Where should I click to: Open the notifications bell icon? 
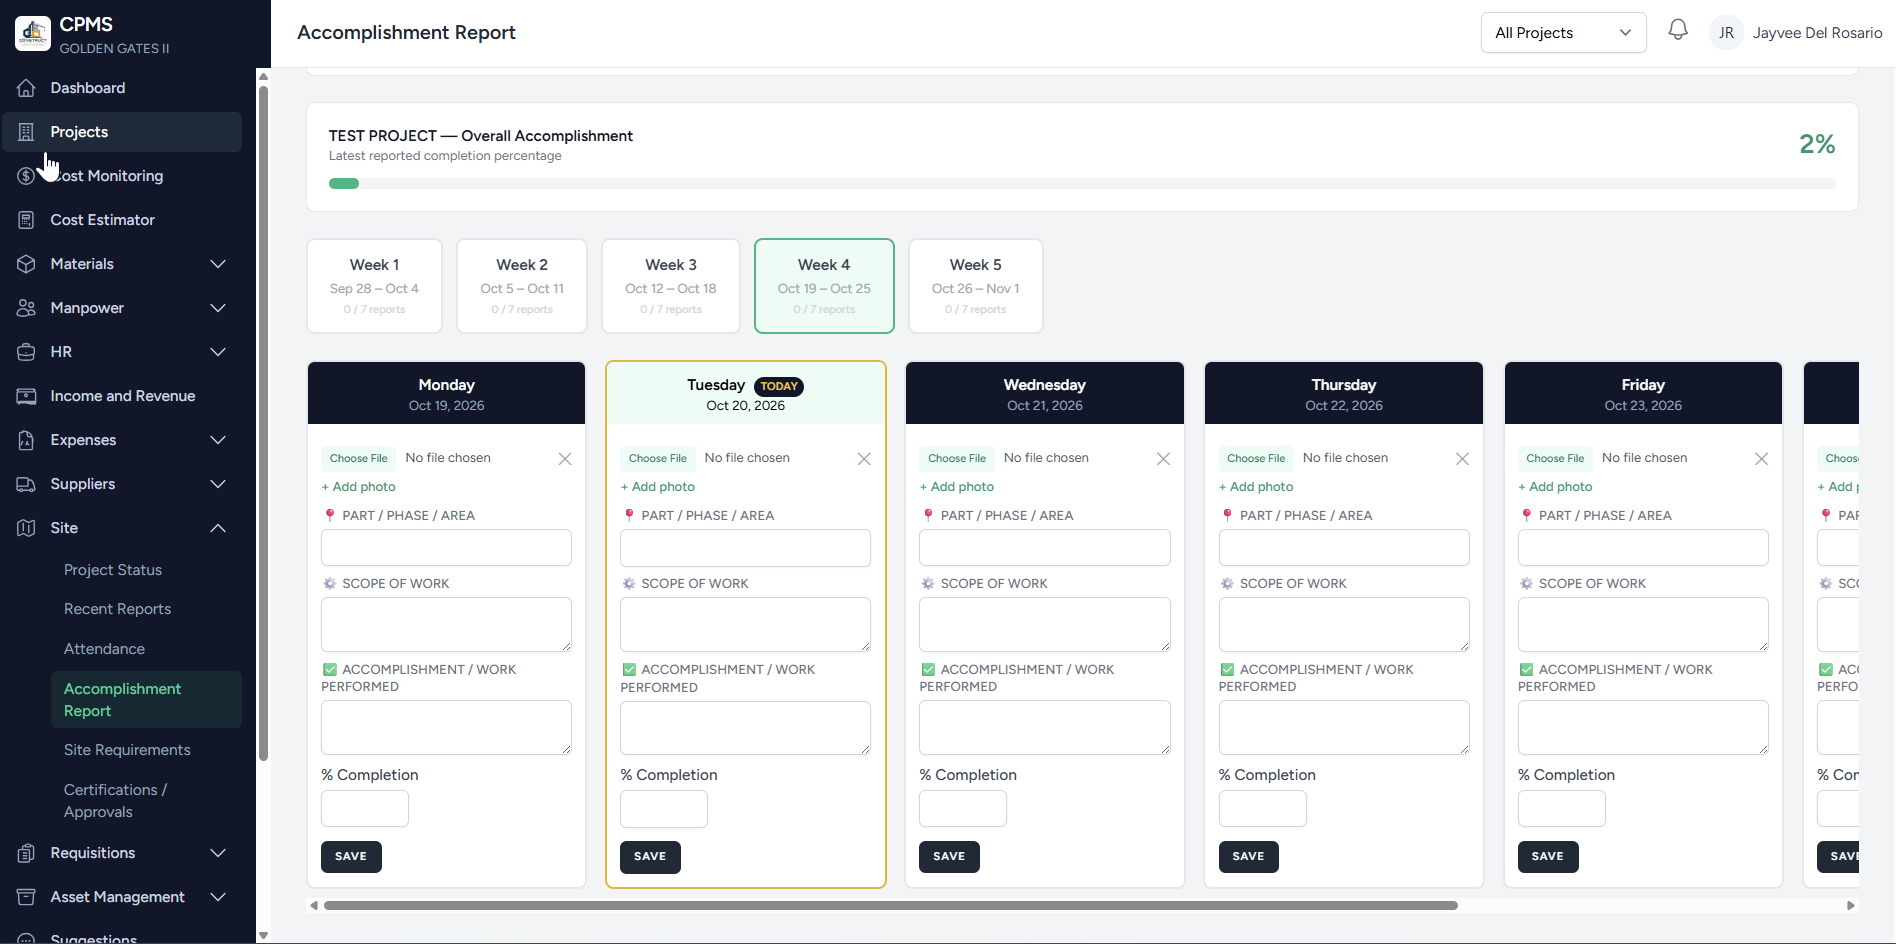(x=1678, y=31)
